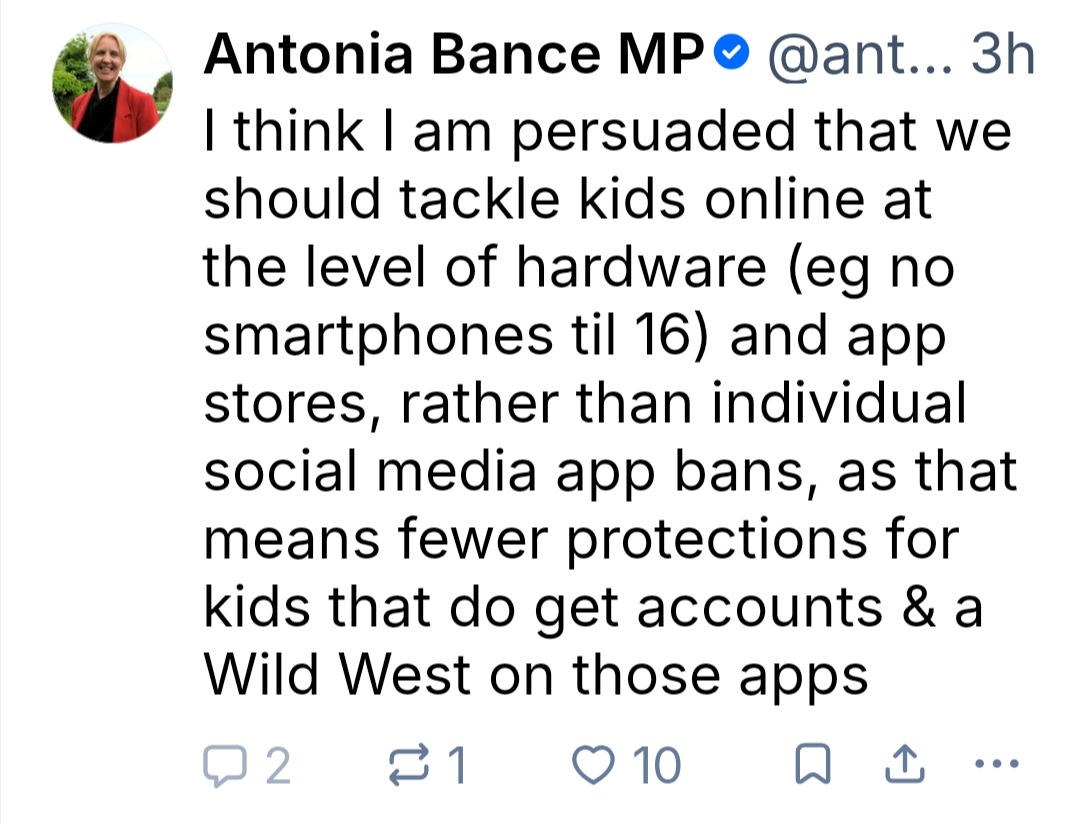1080x824 pixels.
Task: Click the repost arrows icon
Action: 406,766
